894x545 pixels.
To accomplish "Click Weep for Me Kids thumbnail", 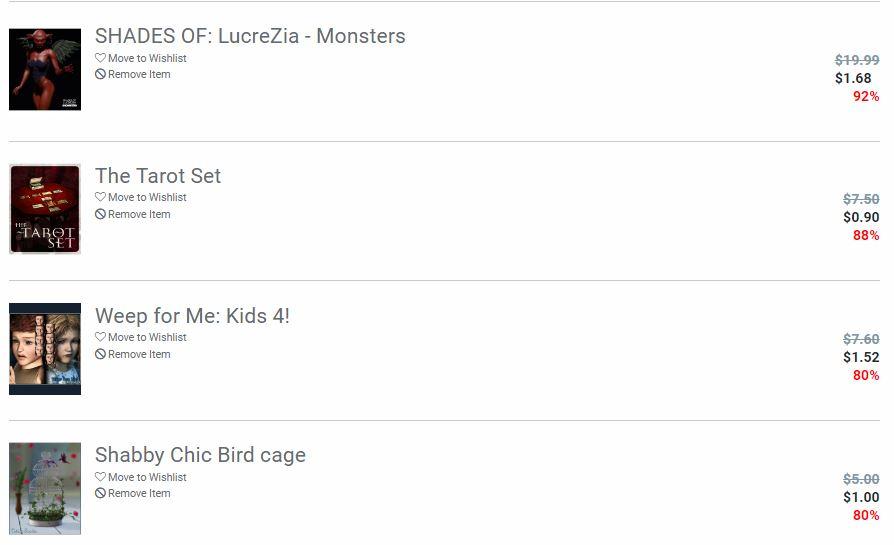I will (45, 349).
